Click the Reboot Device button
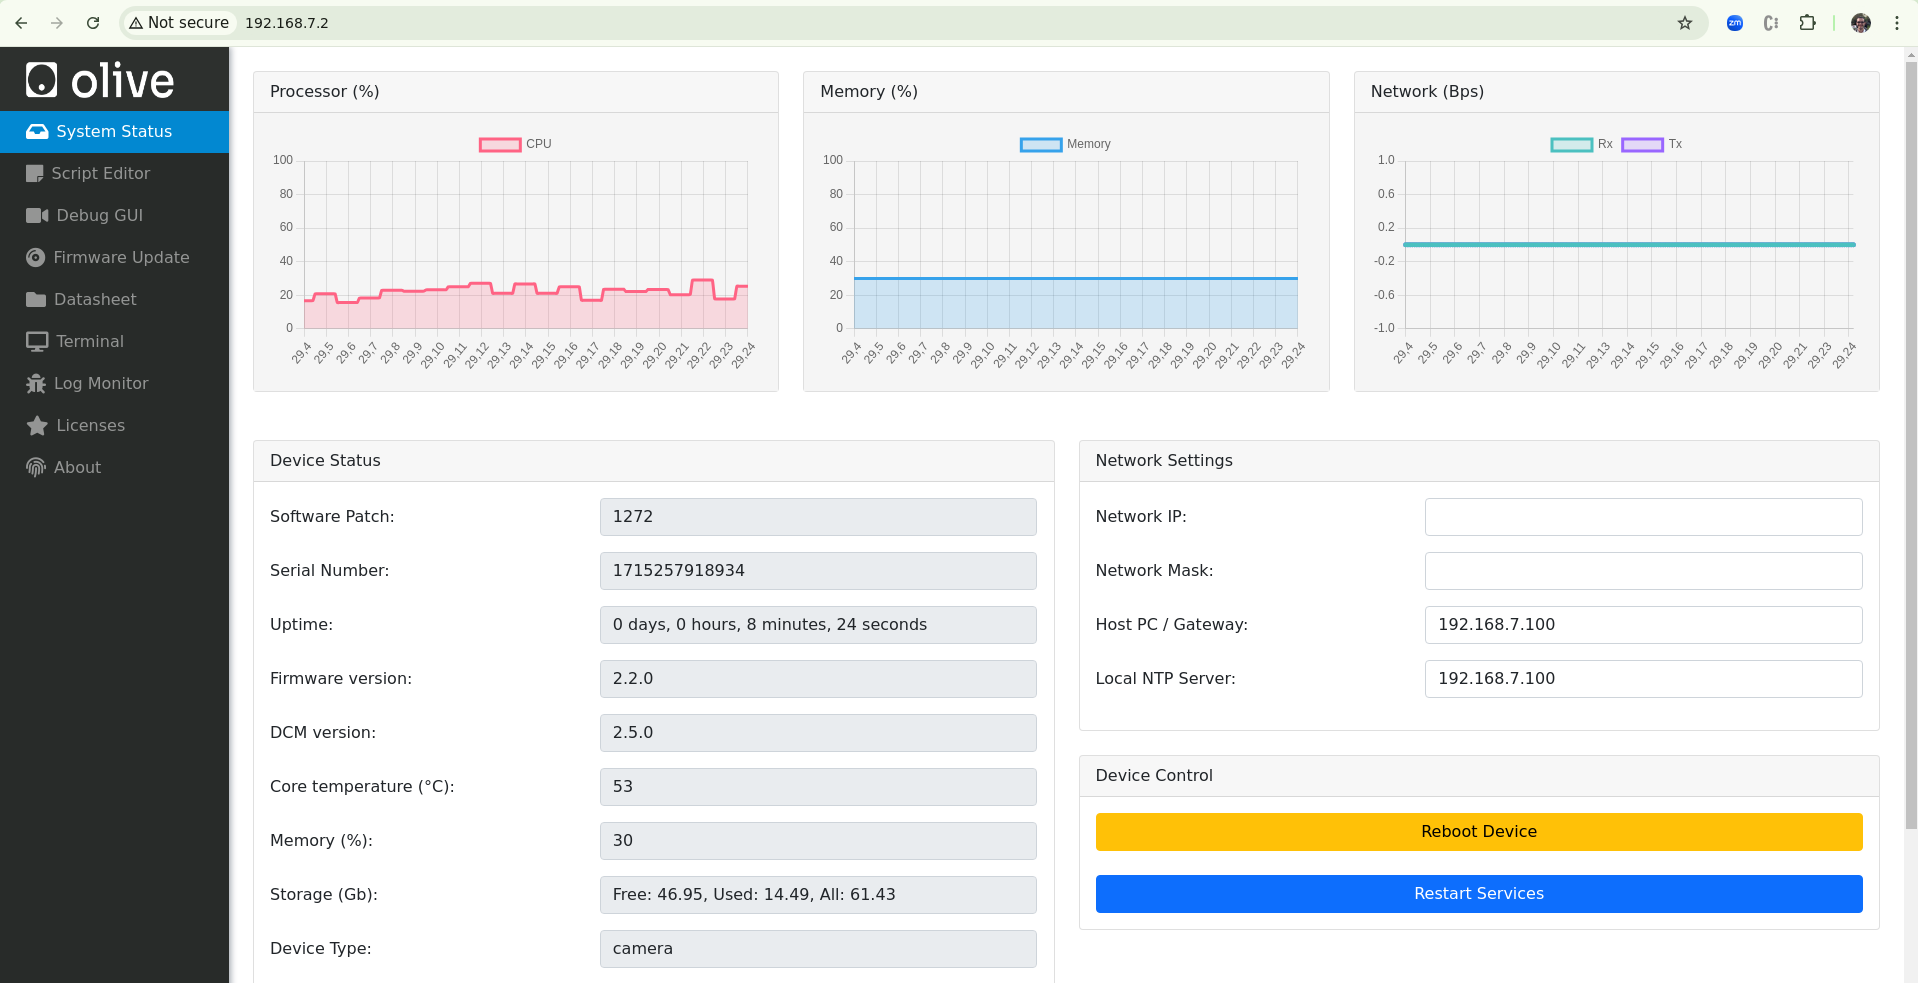1918x983 pixels. [x=1479, y=832]
